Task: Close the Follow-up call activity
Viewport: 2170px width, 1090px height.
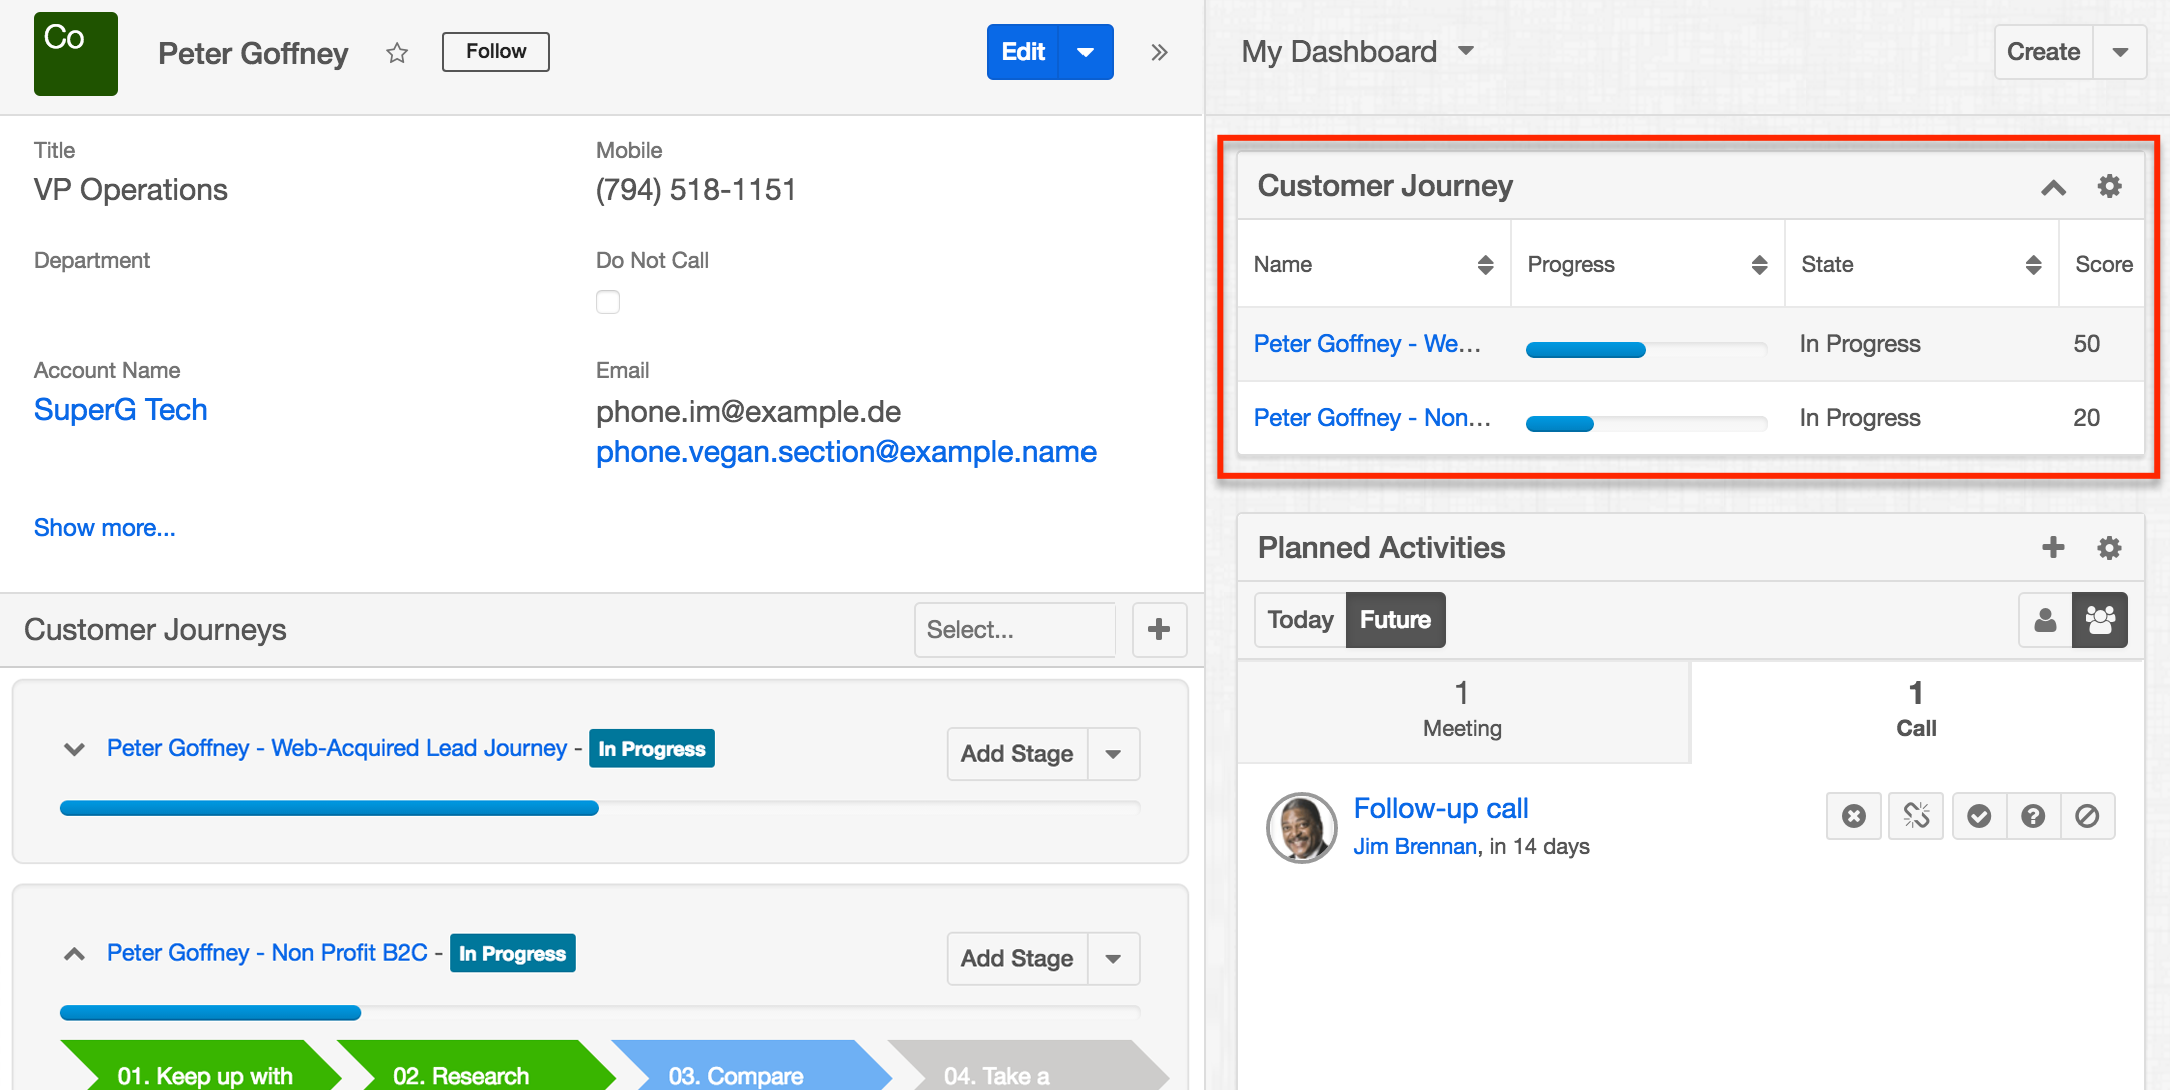Action: click(1853, 816)
